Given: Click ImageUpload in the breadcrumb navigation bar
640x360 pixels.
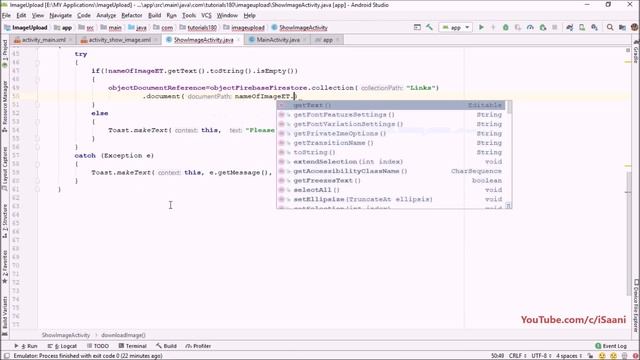Looking at the screenshot, I should (x=26, y=27).
